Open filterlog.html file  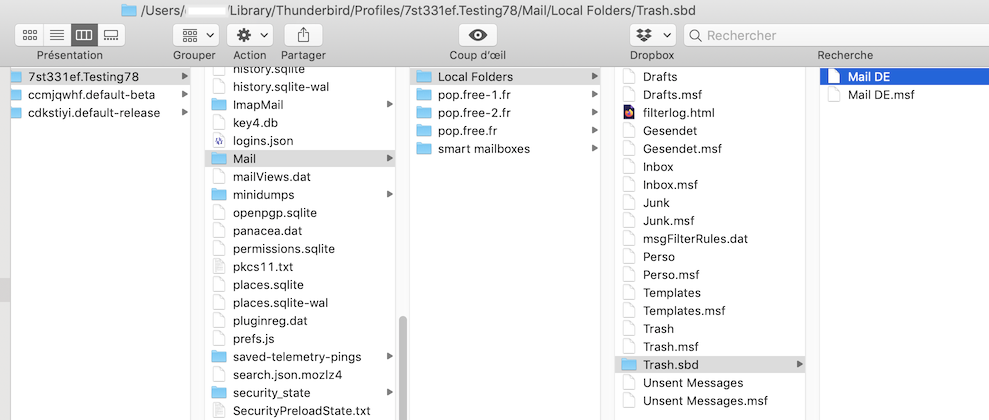(678, 113)
